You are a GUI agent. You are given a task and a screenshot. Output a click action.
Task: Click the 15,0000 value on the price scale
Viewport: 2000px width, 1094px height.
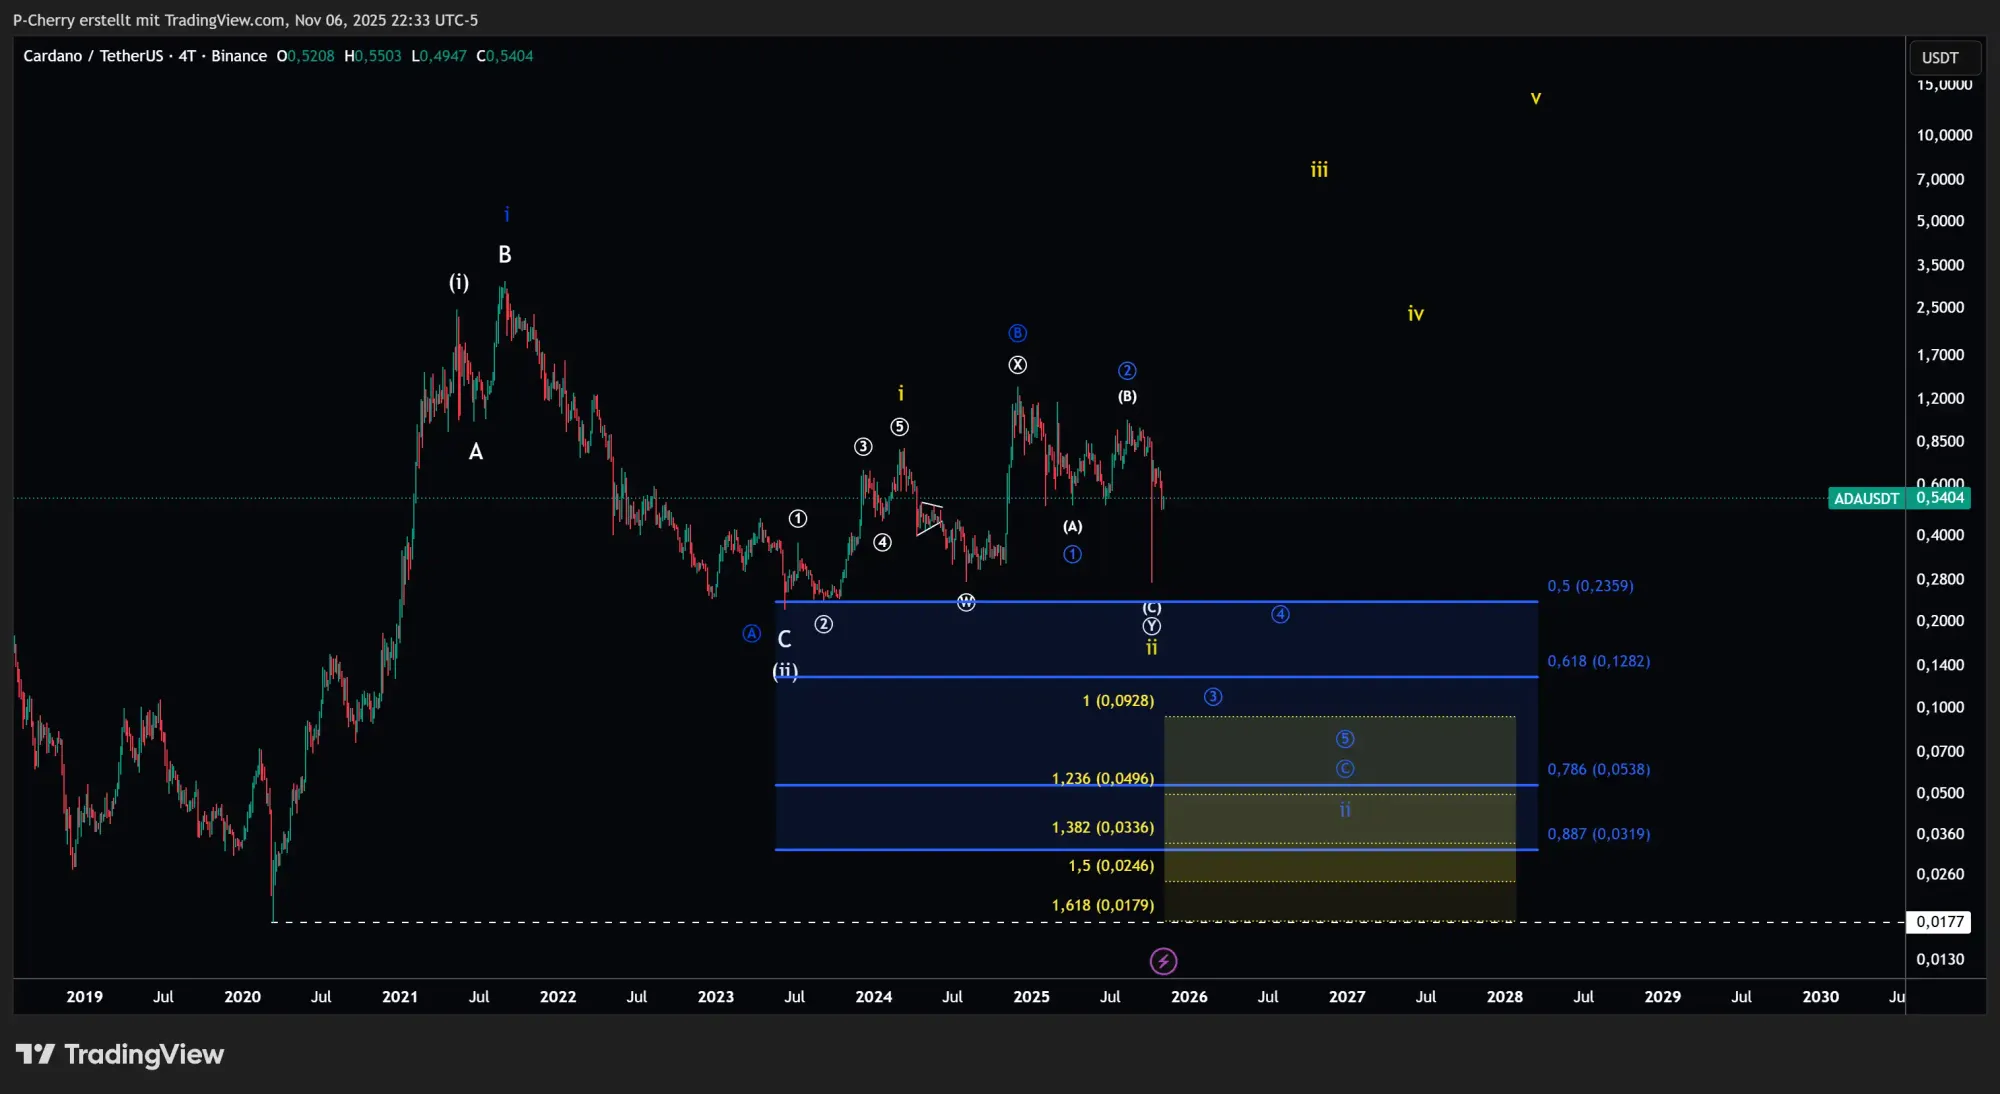pyautogui.click(x=1944, y=86)
